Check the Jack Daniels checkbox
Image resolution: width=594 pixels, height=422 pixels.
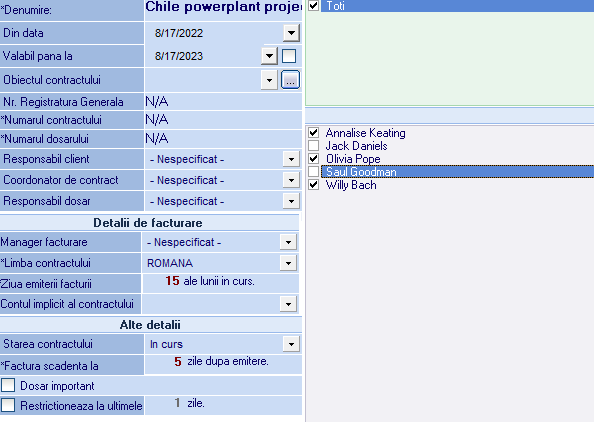coord(314,145)
